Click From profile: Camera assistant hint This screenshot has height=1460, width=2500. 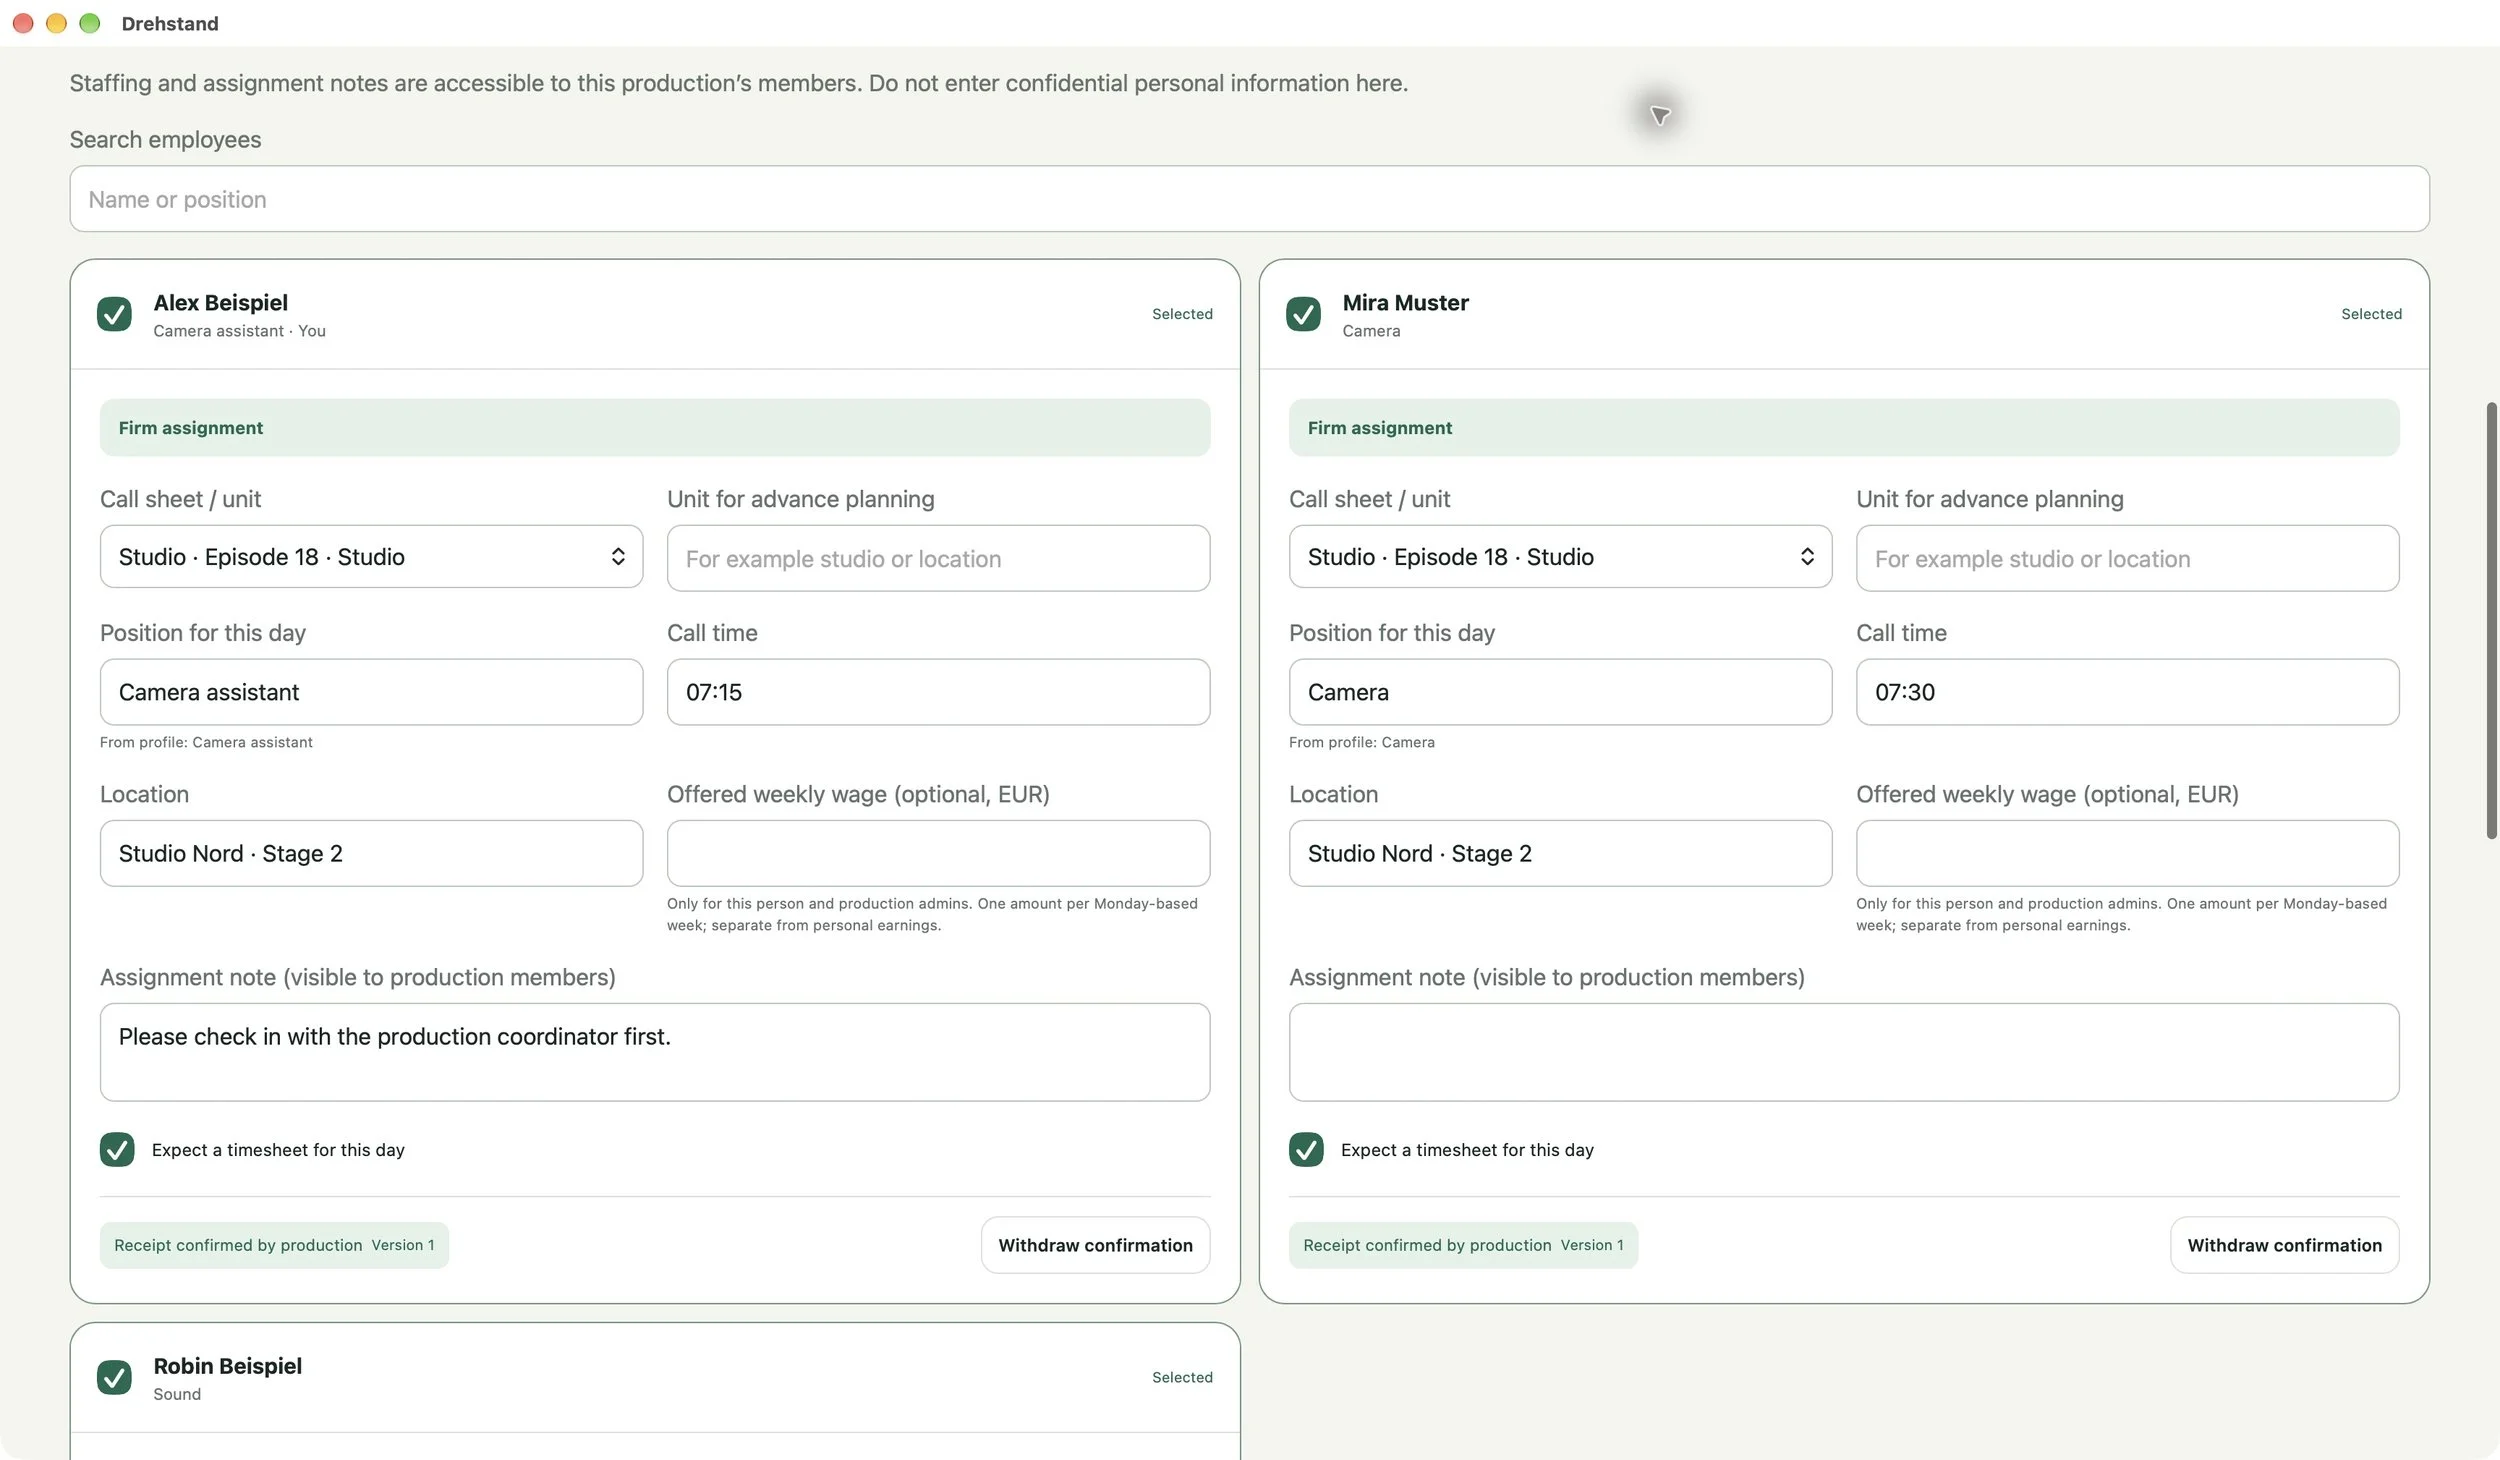206,742
